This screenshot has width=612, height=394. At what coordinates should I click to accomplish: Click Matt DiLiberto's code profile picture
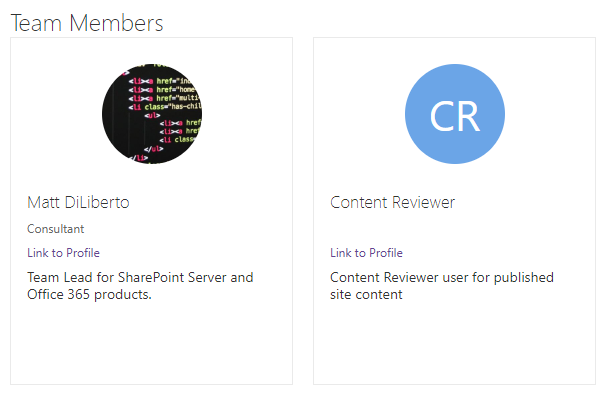152,114
